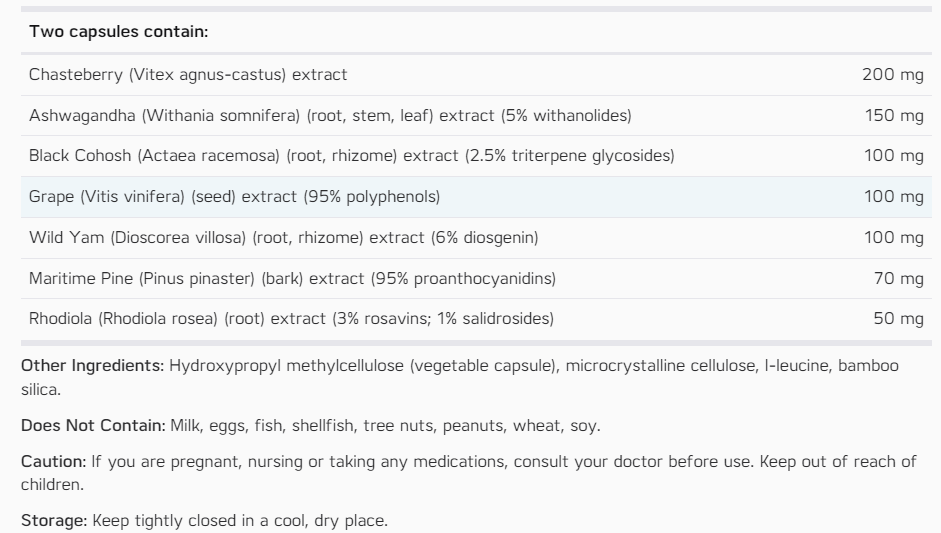
Task: Click the 150 mg amount for Ashwagandha
Action: (x=894, y=115)
